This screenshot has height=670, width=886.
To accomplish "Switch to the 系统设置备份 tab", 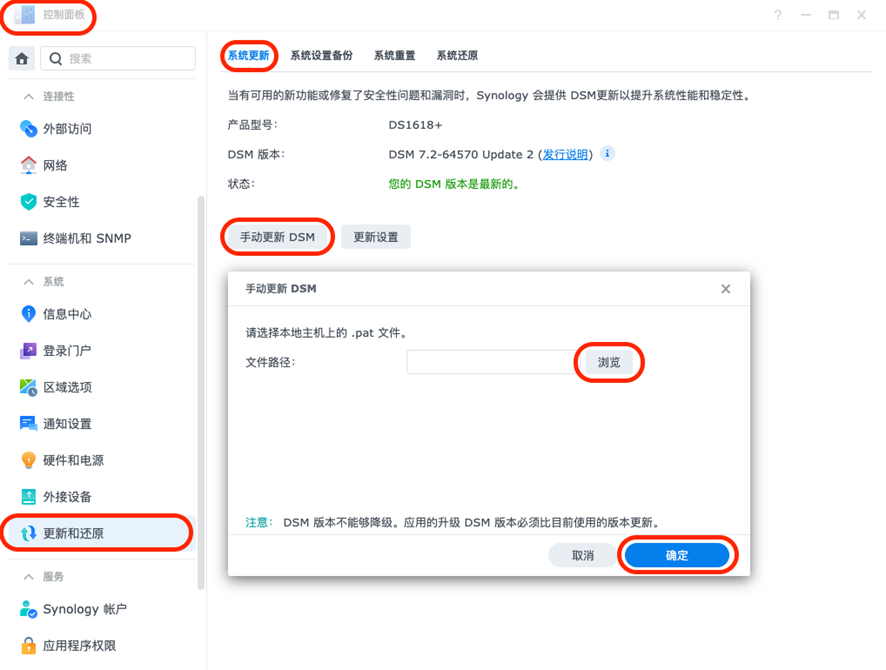I will pos(321,56).
